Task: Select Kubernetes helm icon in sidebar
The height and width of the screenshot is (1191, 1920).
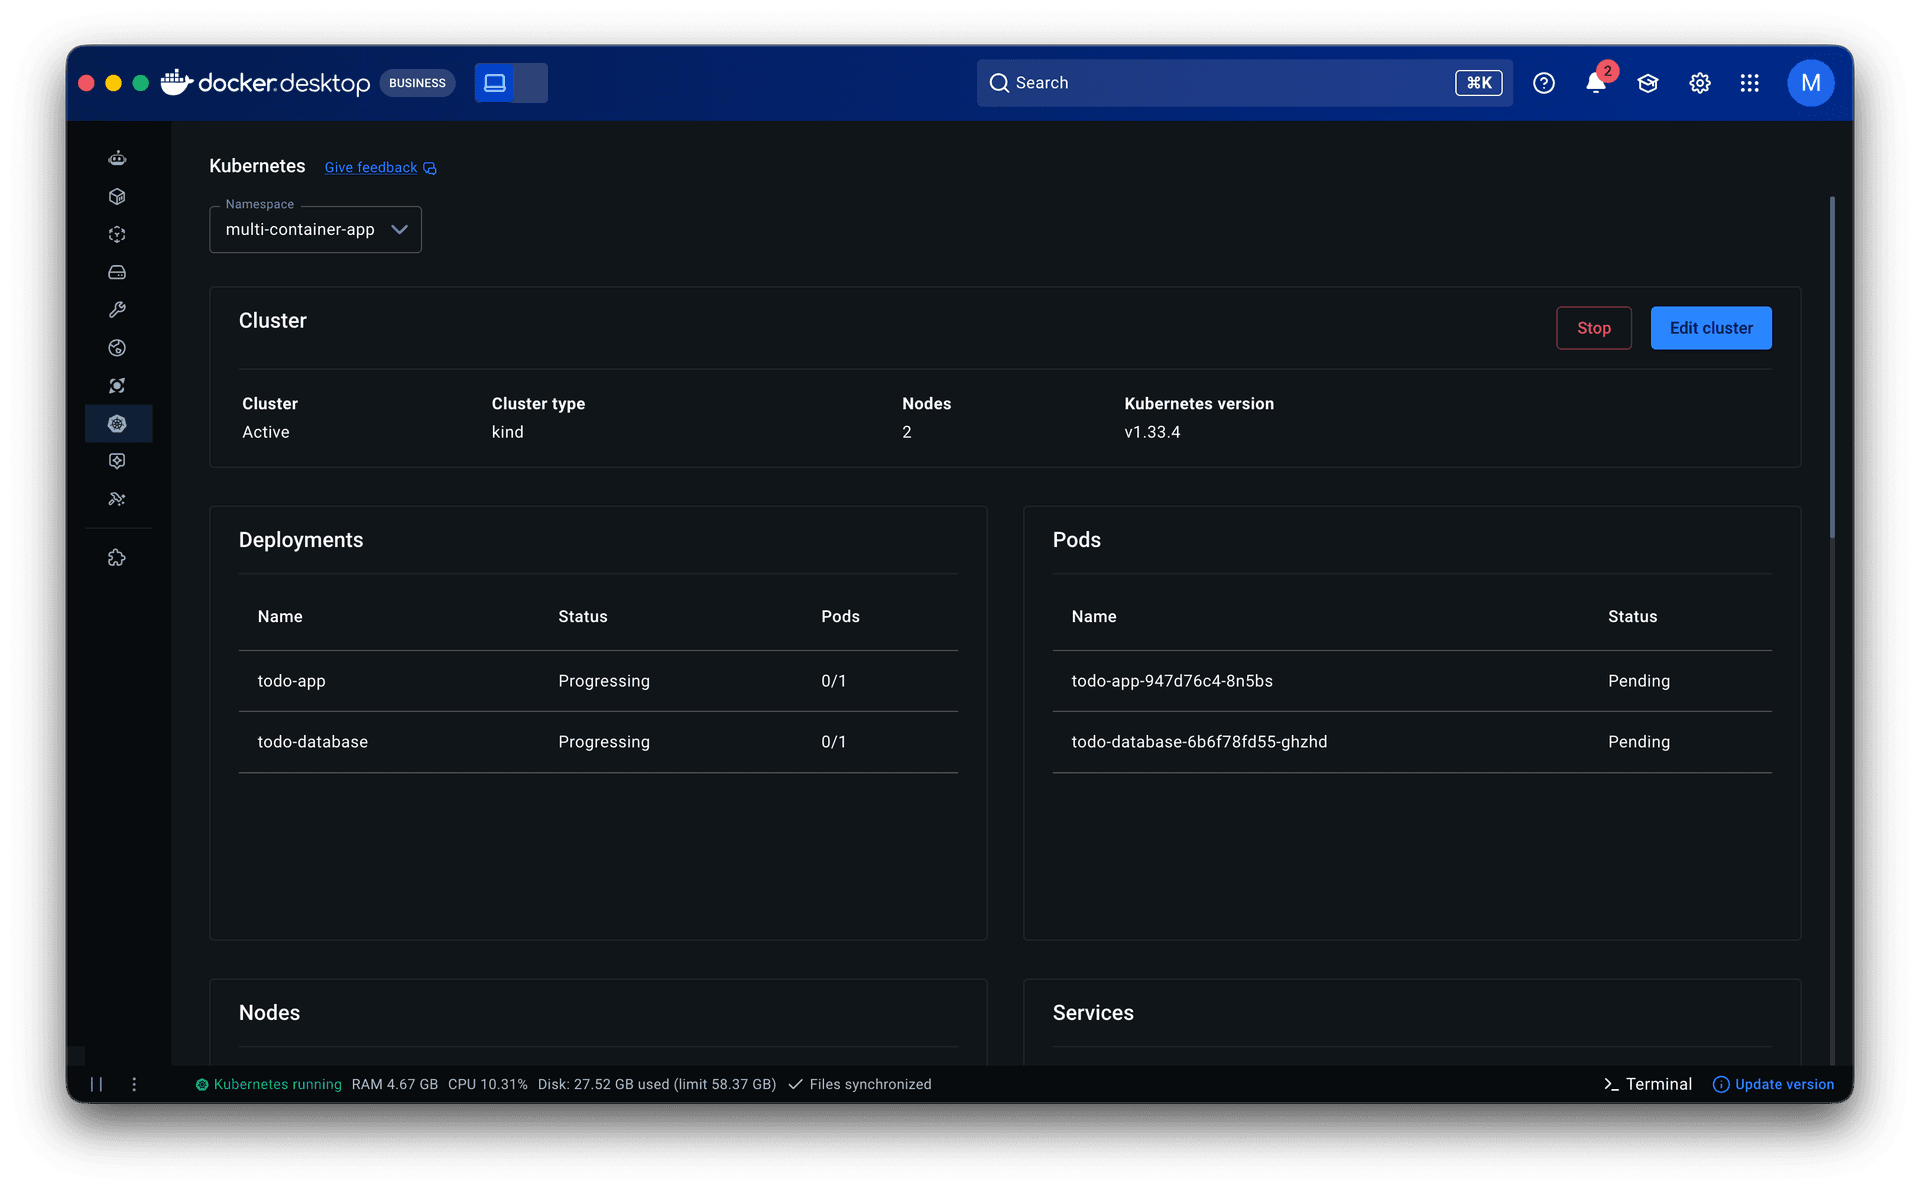Action: coord(117,424)
